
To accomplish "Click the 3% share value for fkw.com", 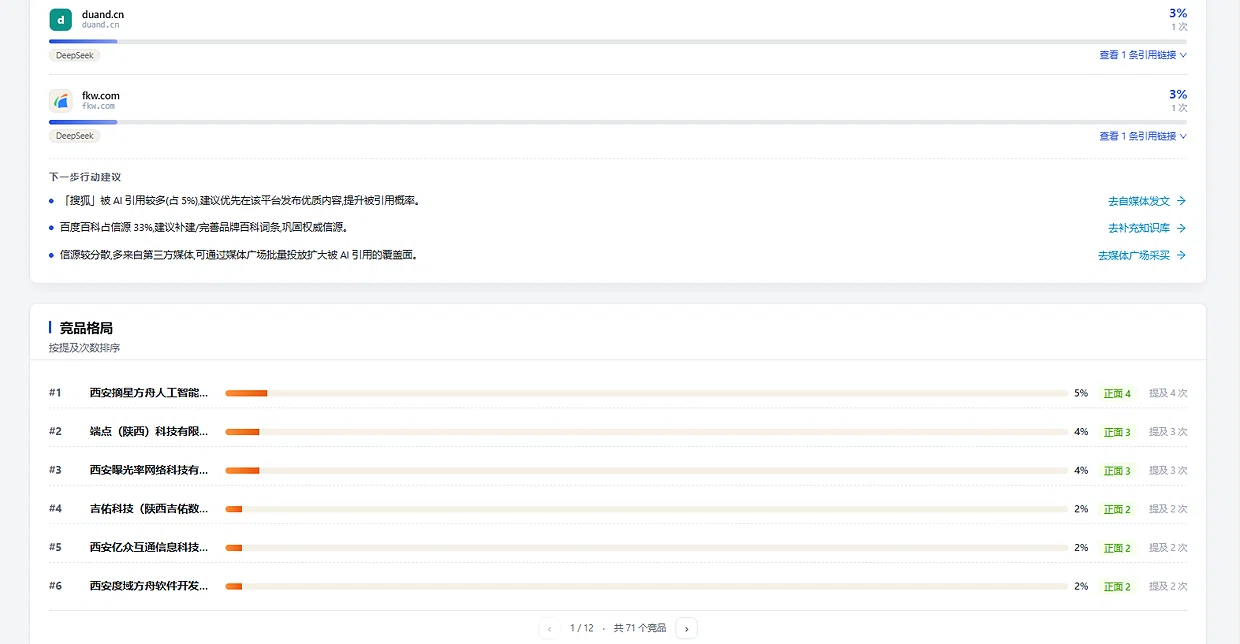I will pos(1178,94).
